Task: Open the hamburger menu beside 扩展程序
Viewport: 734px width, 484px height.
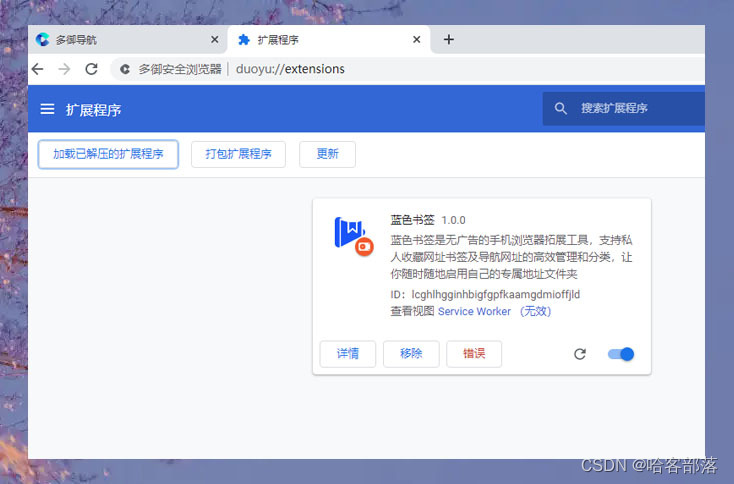Action: (47, 110)
